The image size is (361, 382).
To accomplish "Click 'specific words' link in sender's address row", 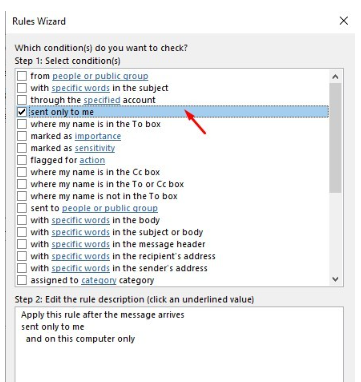I will (80, 268).
